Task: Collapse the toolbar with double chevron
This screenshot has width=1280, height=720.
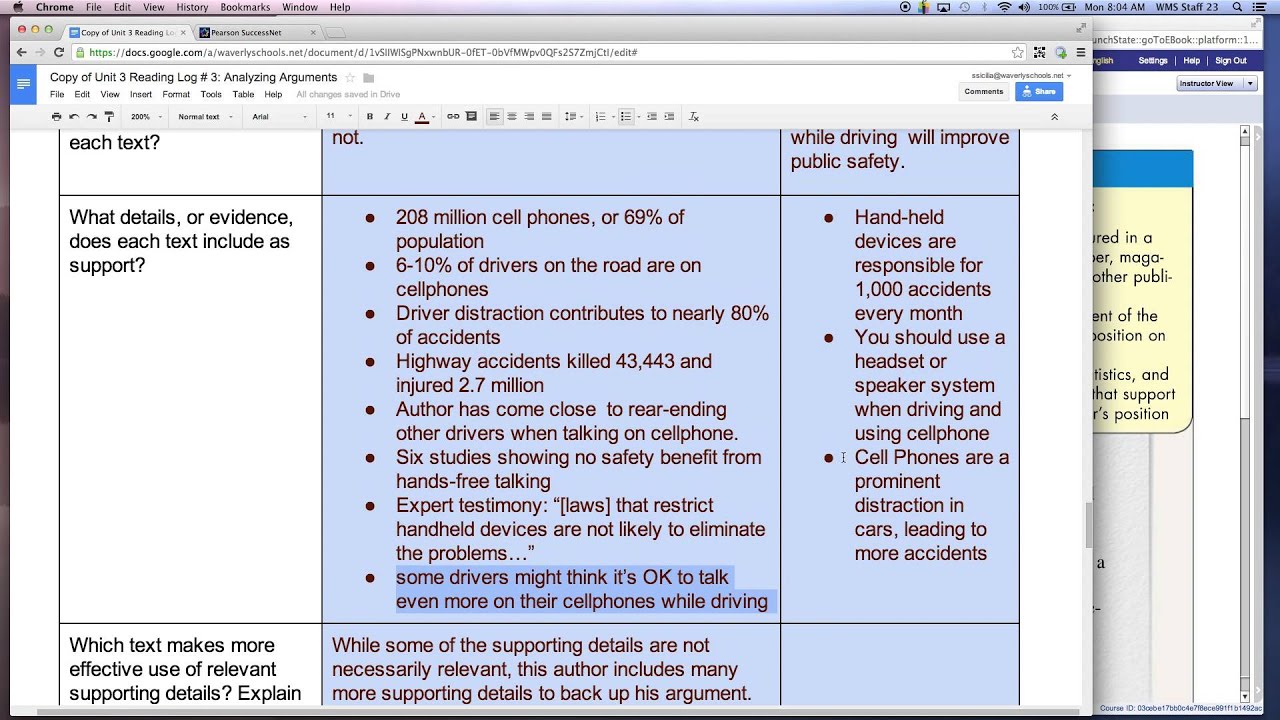Action: [1054, 117]
